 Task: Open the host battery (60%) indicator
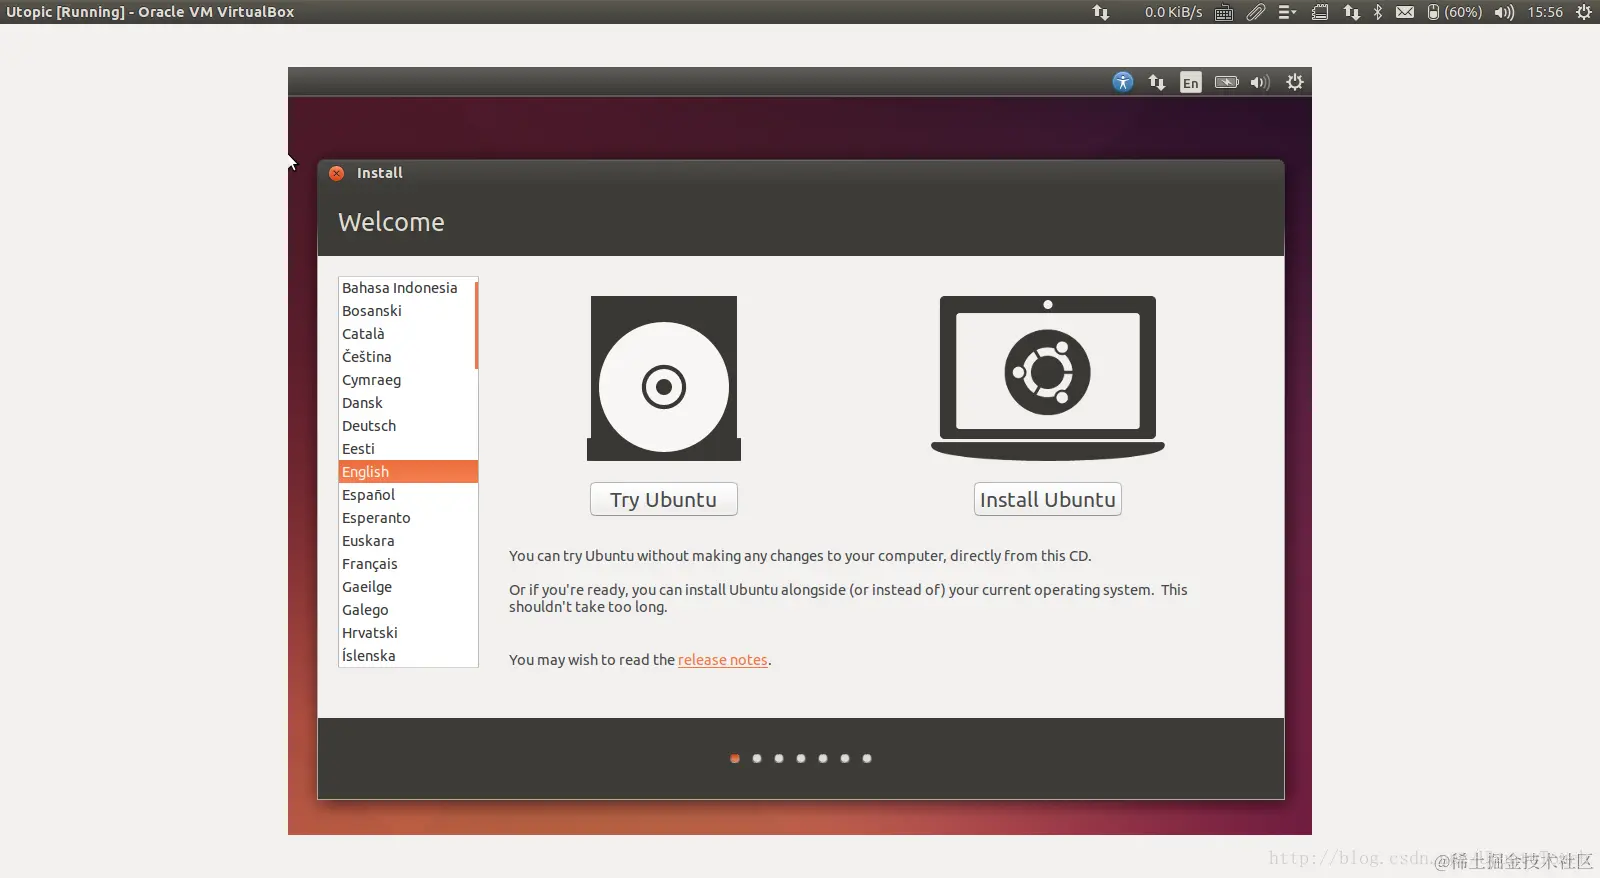click(1455, 12)
